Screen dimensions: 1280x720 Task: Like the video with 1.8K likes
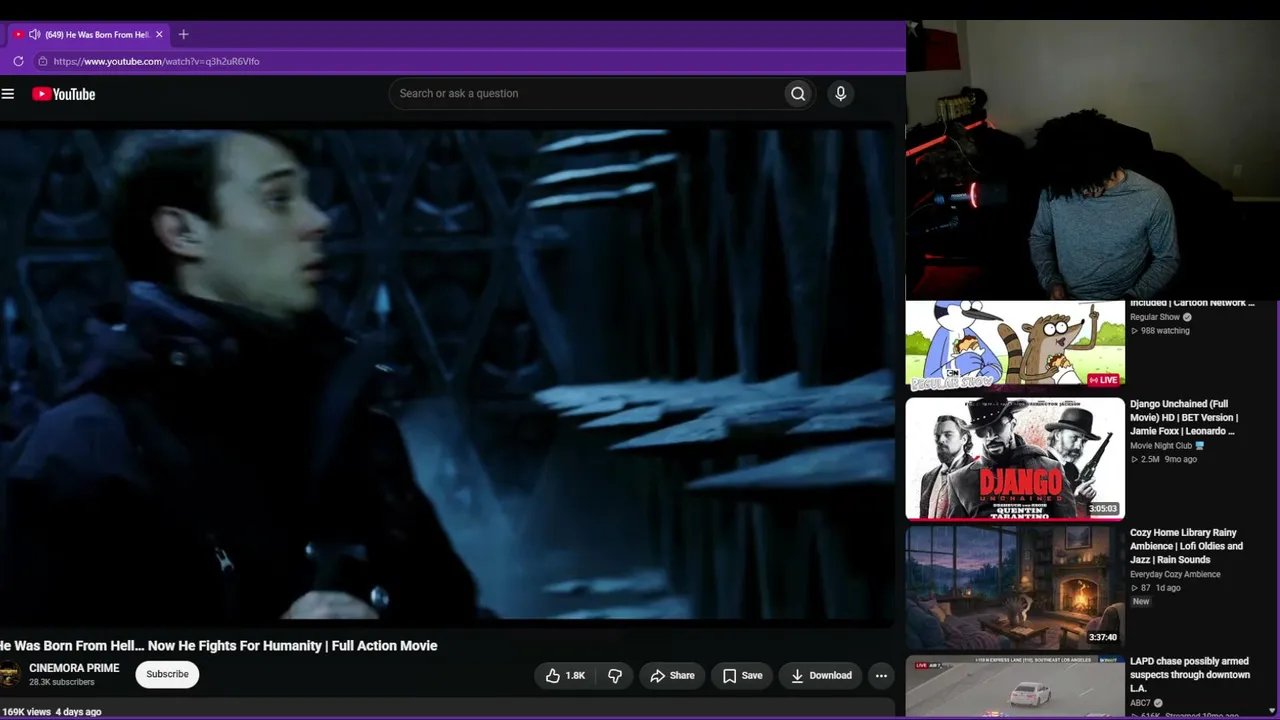(x=565, y=676)
